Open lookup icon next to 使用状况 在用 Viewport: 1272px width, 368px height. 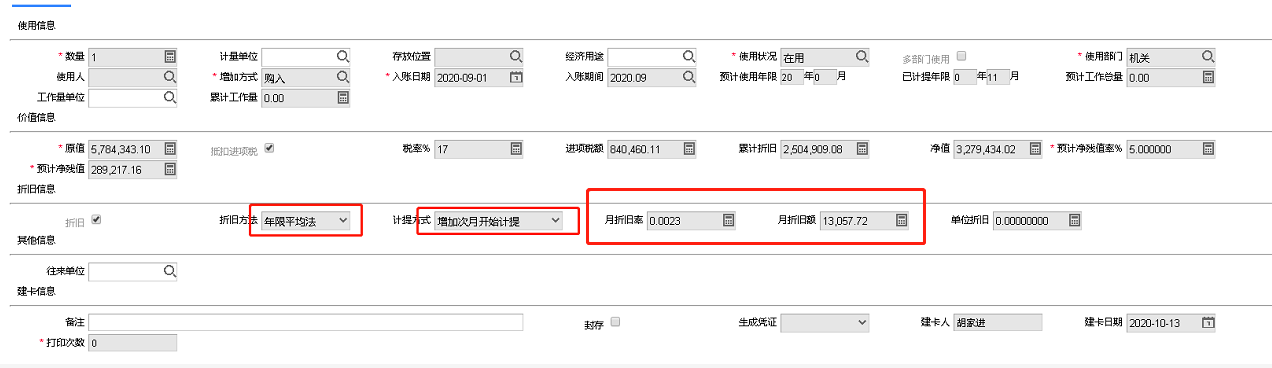861,56
